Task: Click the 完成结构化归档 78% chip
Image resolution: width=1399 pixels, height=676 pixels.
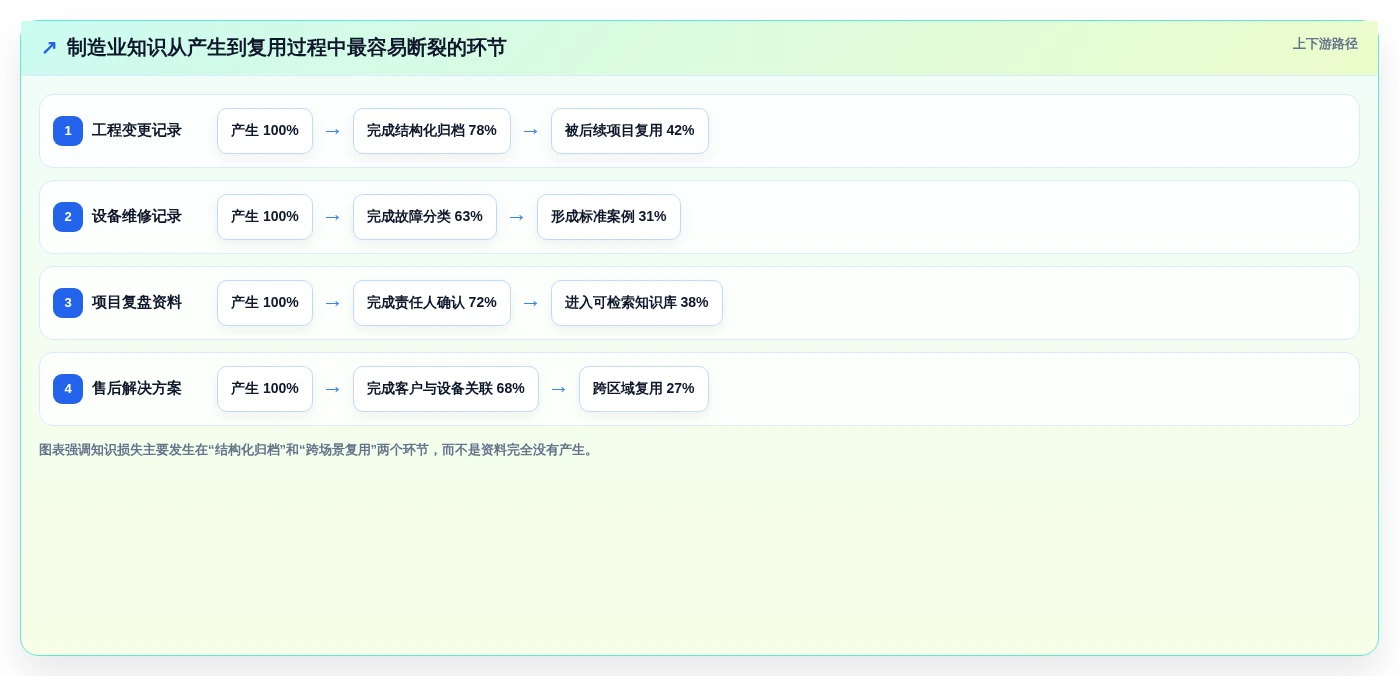Action: [432, 131]
